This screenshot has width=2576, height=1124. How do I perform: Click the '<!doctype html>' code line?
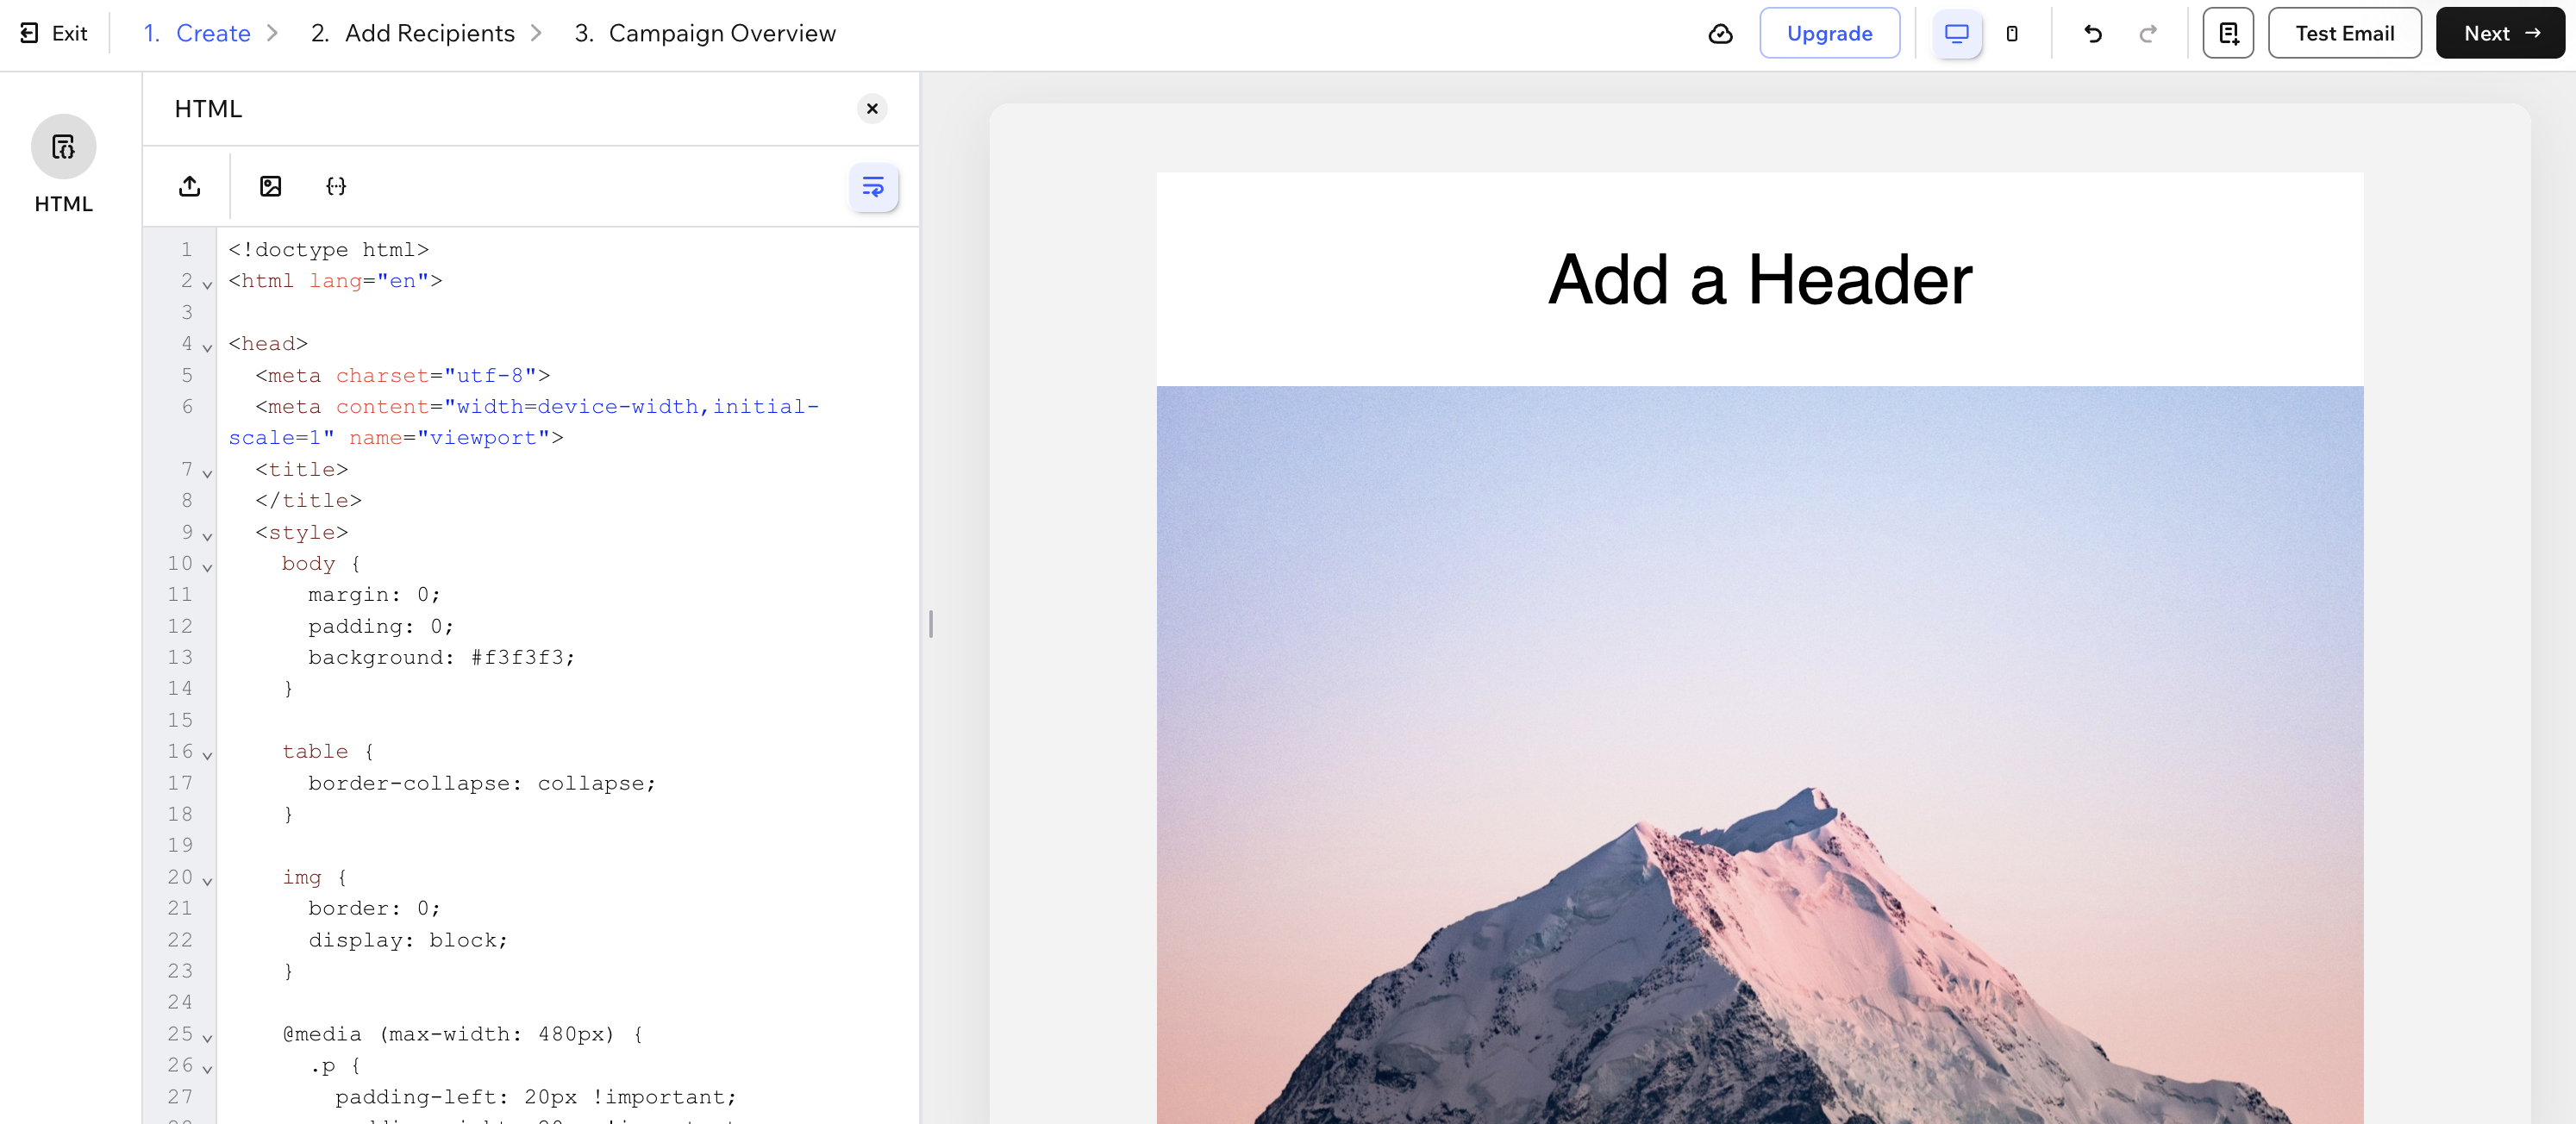point(328,249)
